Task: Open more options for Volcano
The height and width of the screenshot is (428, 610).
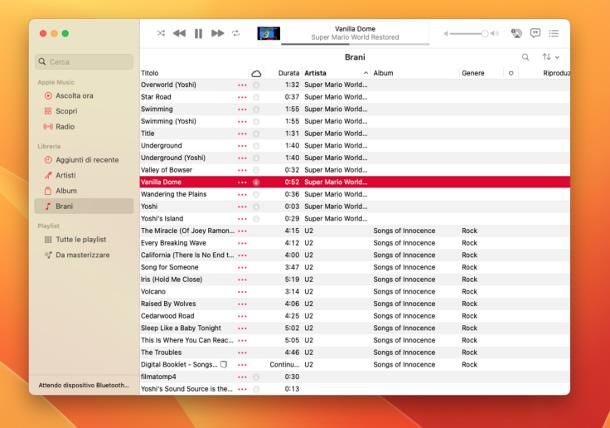Action: (x=242, y=292)
